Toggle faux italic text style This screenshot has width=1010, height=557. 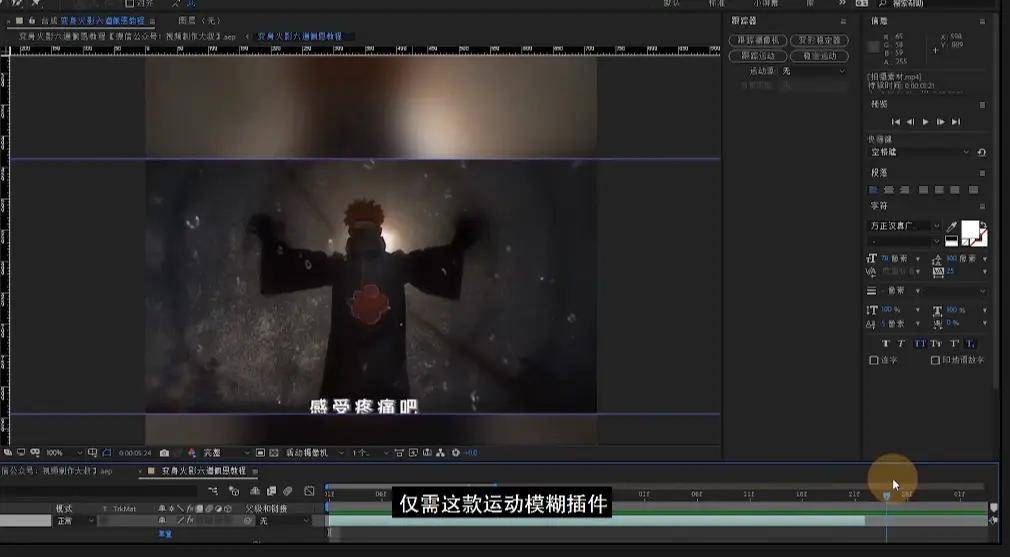pos(901,344)
